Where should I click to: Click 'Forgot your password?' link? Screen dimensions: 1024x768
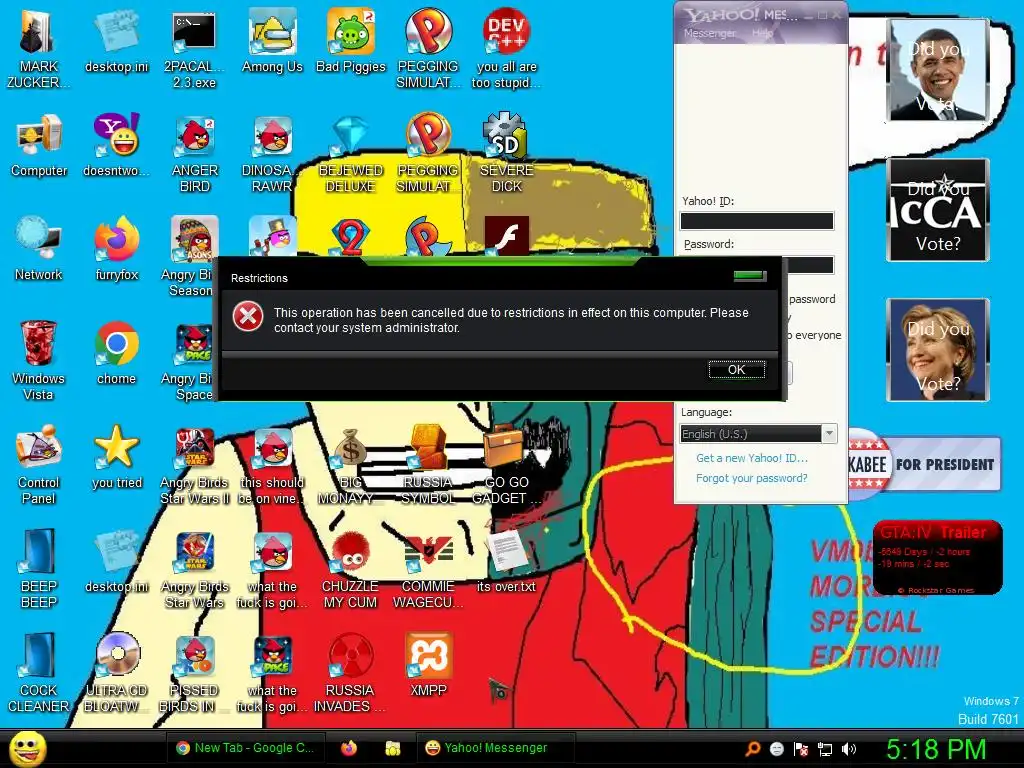click(x=752, y=478)
